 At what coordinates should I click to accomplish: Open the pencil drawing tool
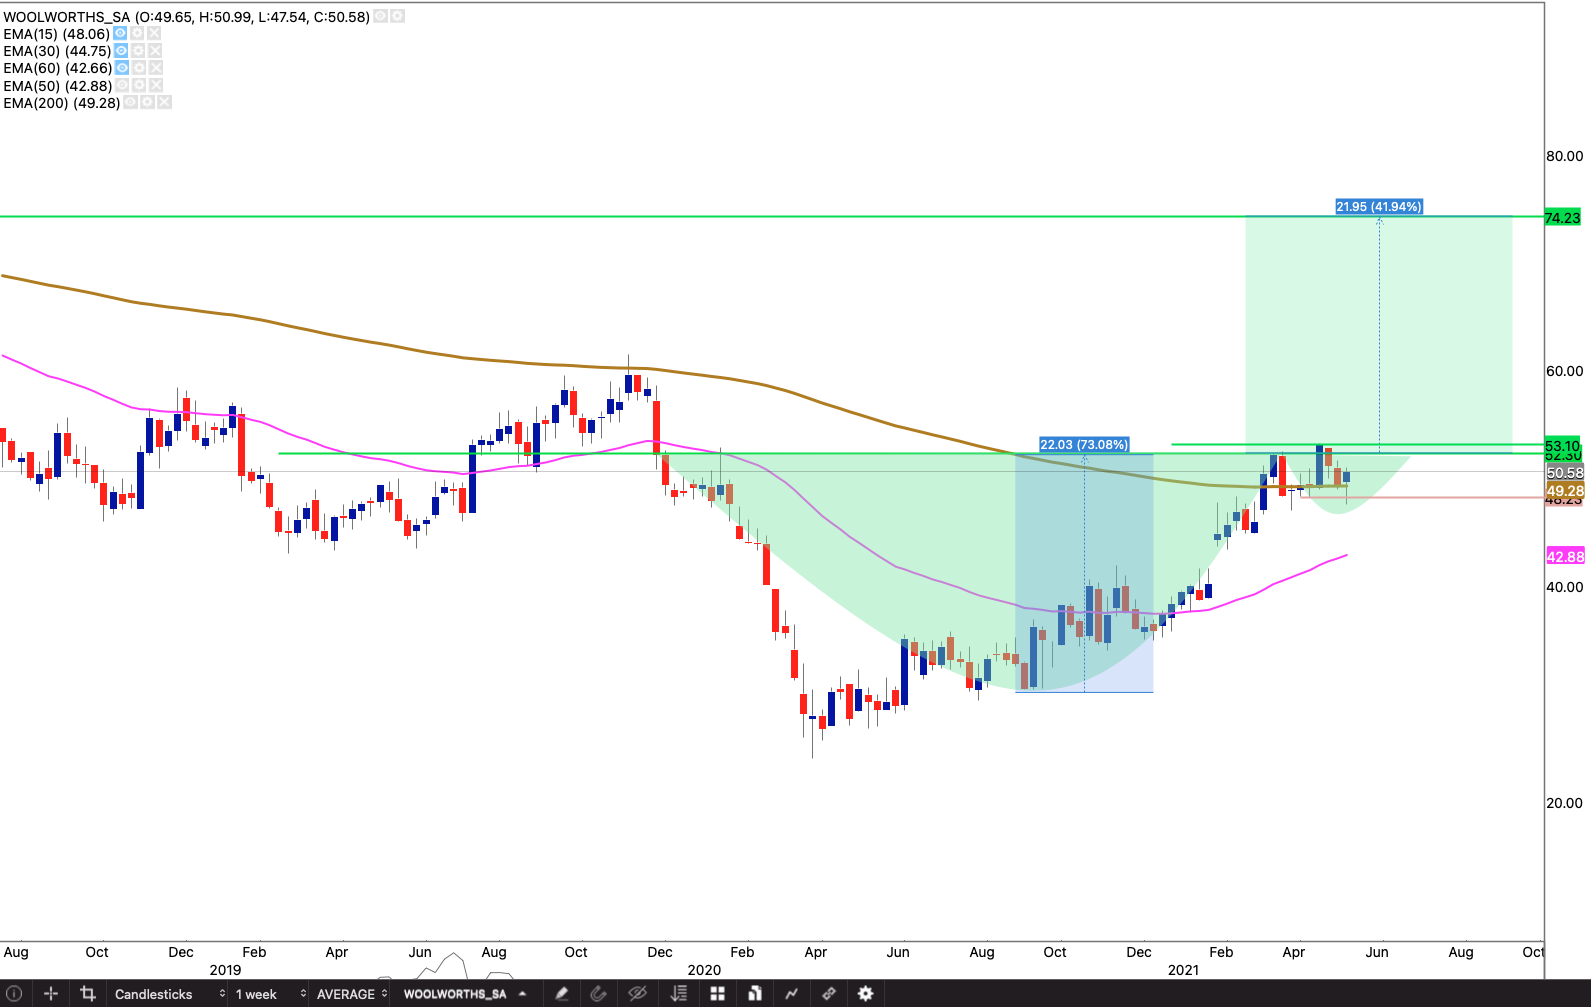(562, 994)
